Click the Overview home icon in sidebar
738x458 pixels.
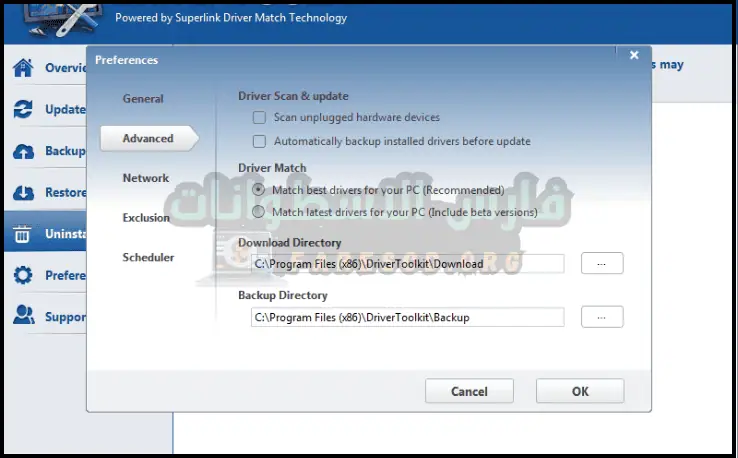click(23, 69)
